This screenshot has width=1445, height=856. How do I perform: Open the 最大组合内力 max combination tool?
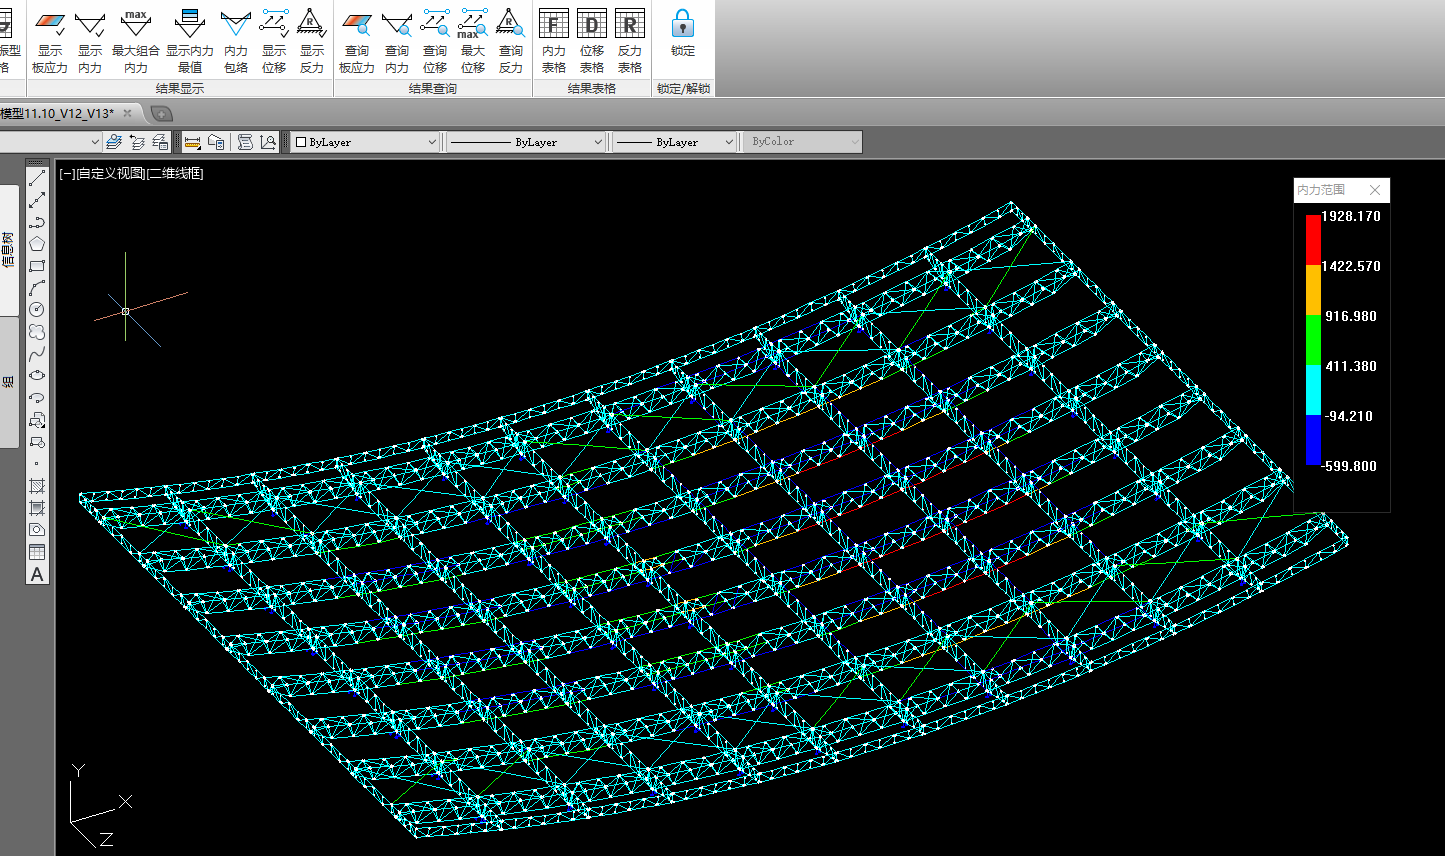click(135, 42)
